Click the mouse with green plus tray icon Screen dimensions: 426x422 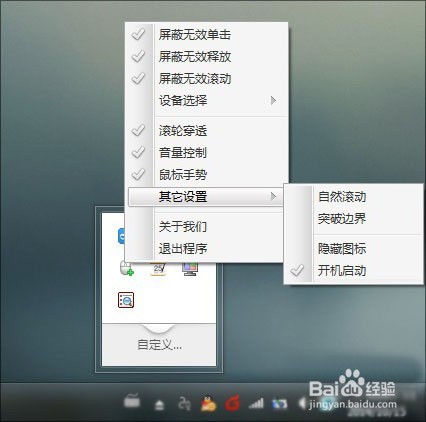127,268
